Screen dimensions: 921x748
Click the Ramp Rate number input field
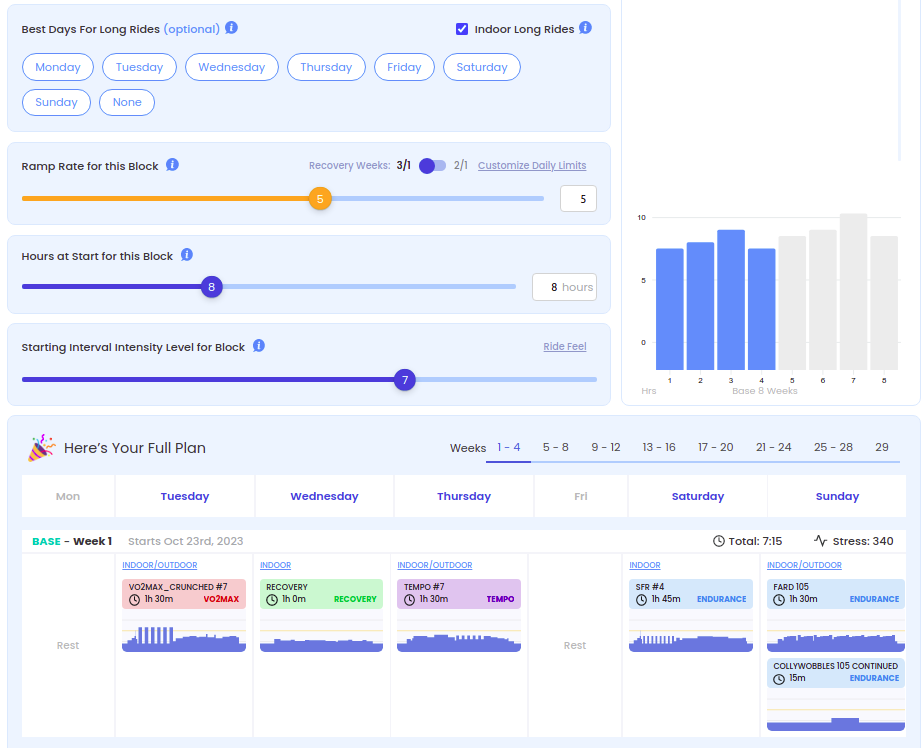coord(578,199)
